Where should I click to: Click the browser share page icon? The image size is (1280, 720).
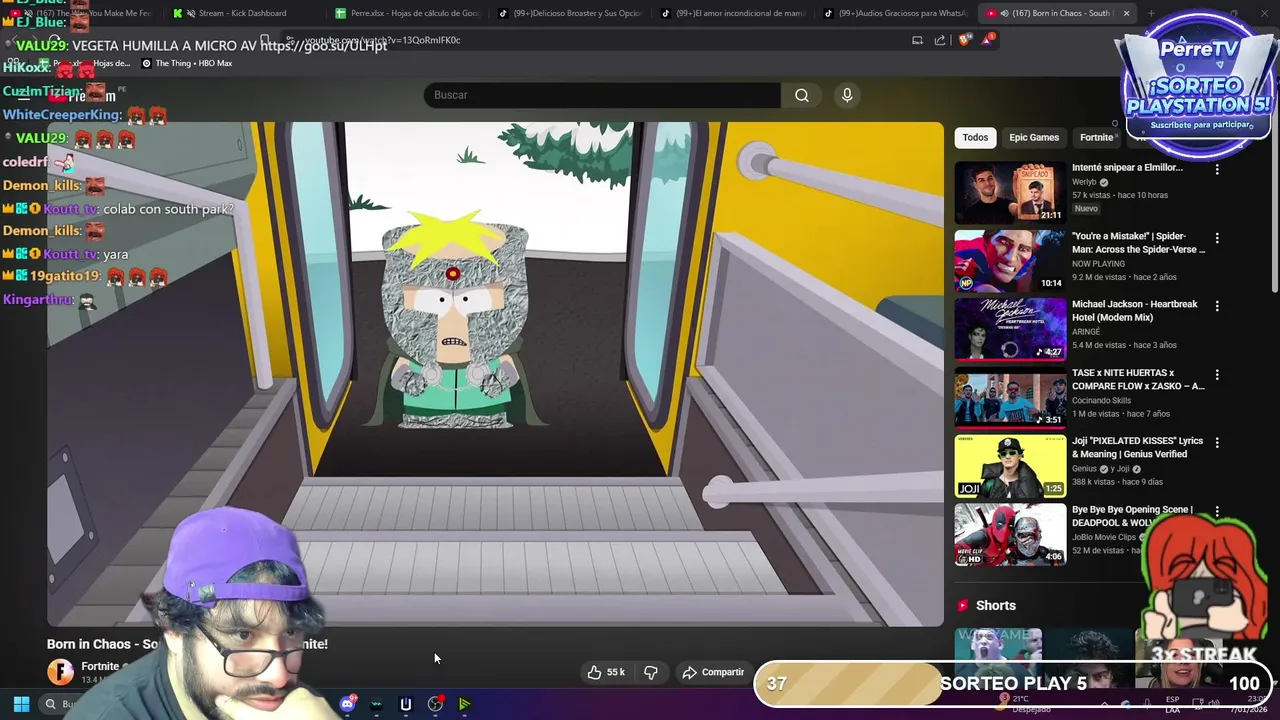click(940, 40)
